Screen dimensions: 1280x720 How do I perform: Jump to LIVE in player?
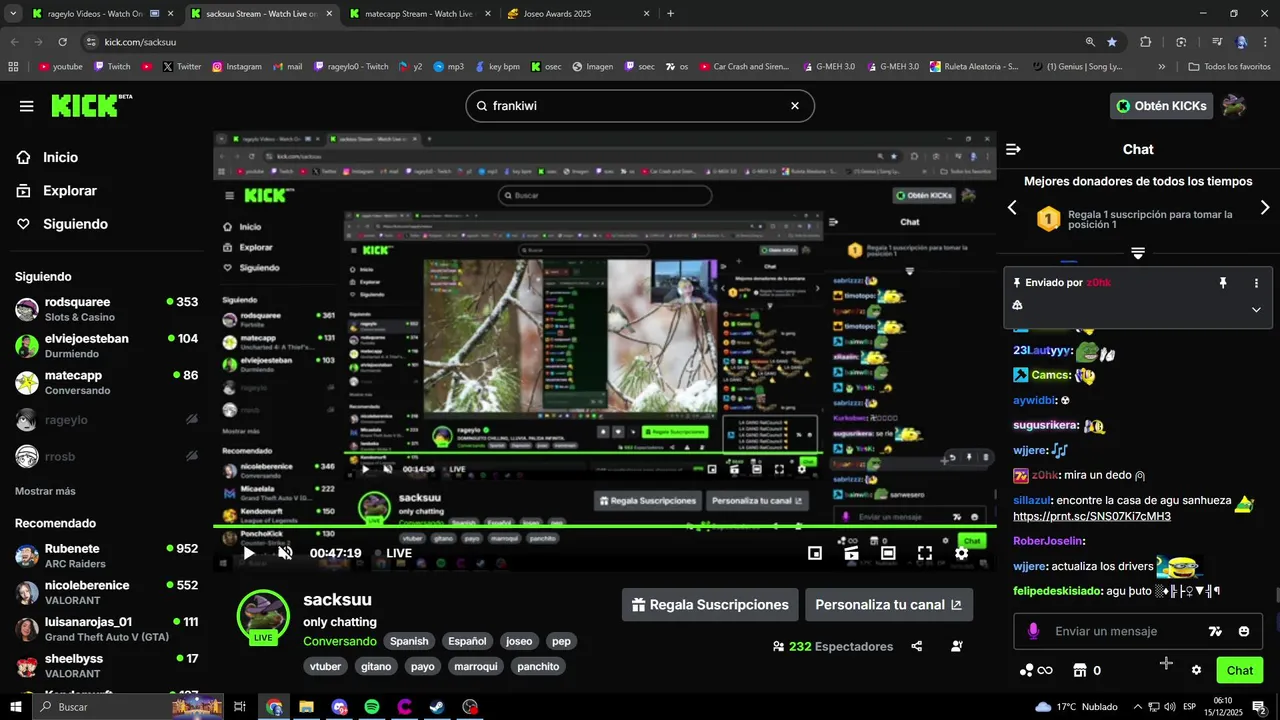coord(392,553)
